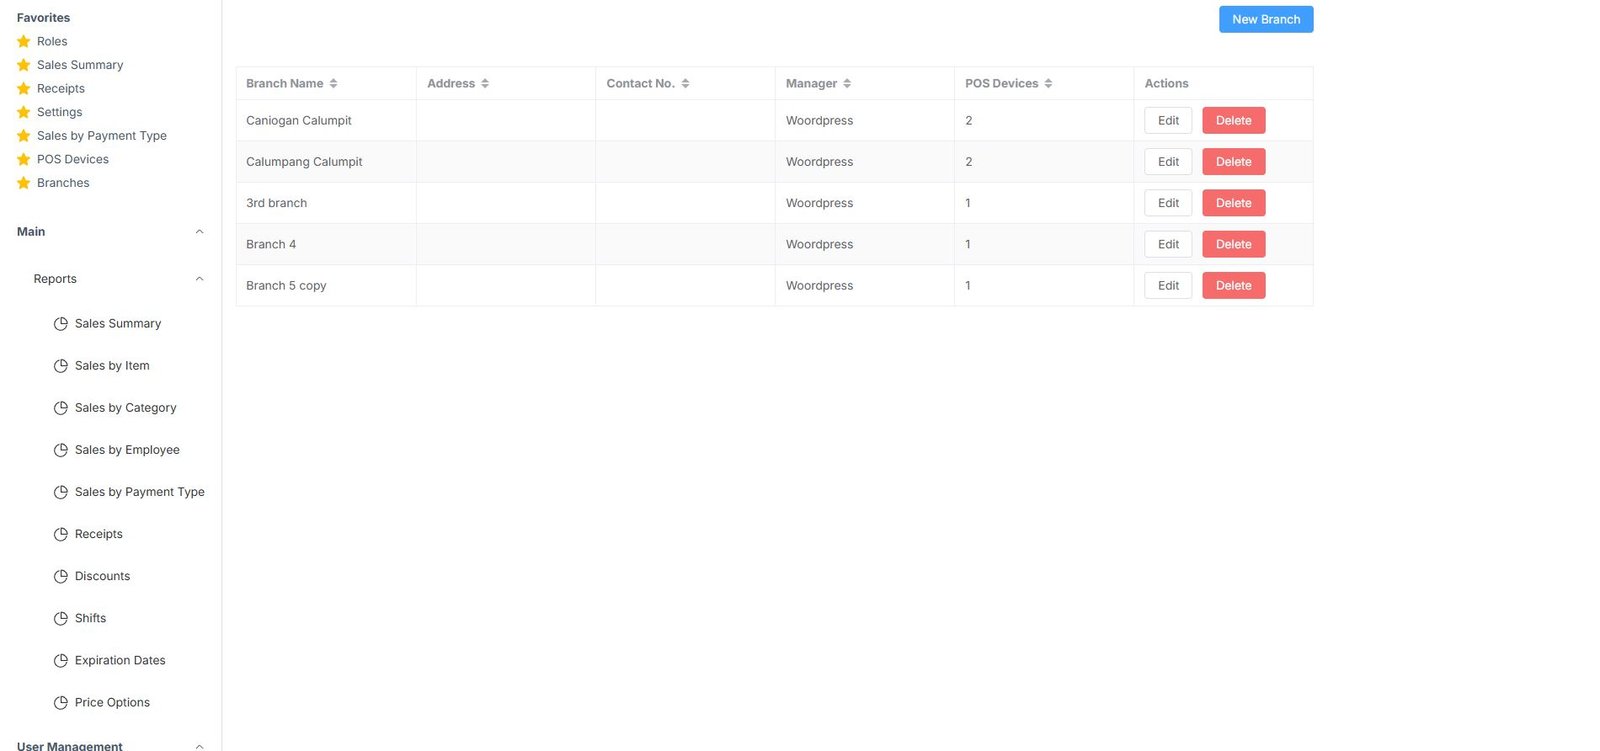Open Branches from the Favorites list
Viewport: 1600px width, 751px height.
point(63,183)
